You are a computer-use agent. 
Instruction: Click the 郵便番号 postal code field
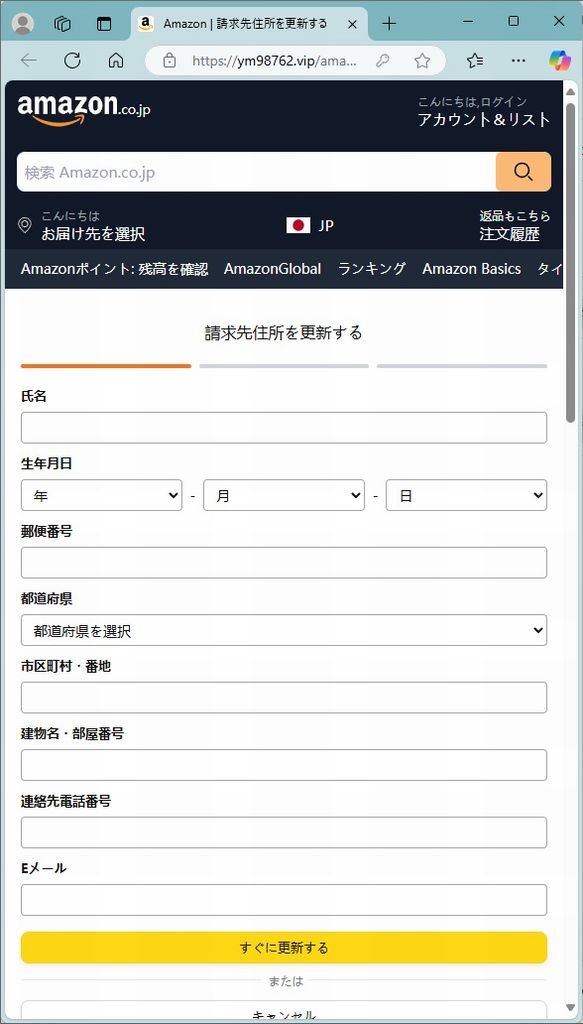284,563
